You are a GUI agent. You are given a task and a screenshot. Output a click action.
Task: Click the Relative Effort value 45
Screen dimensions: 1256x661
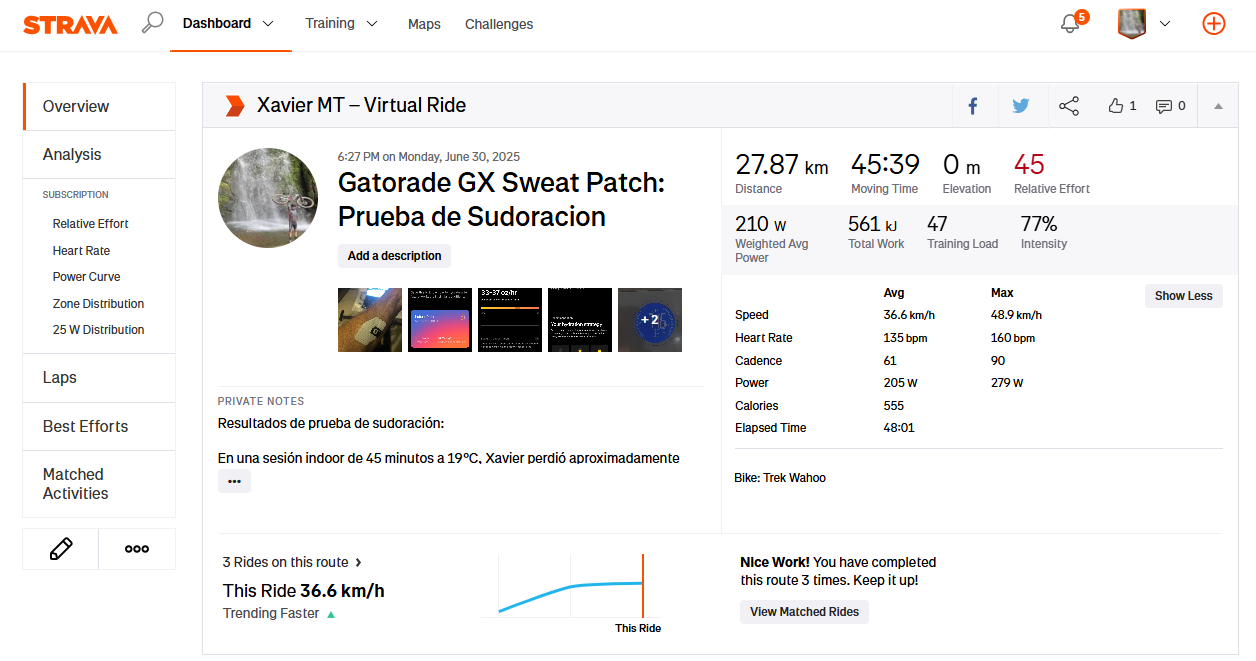[1029, 165]
